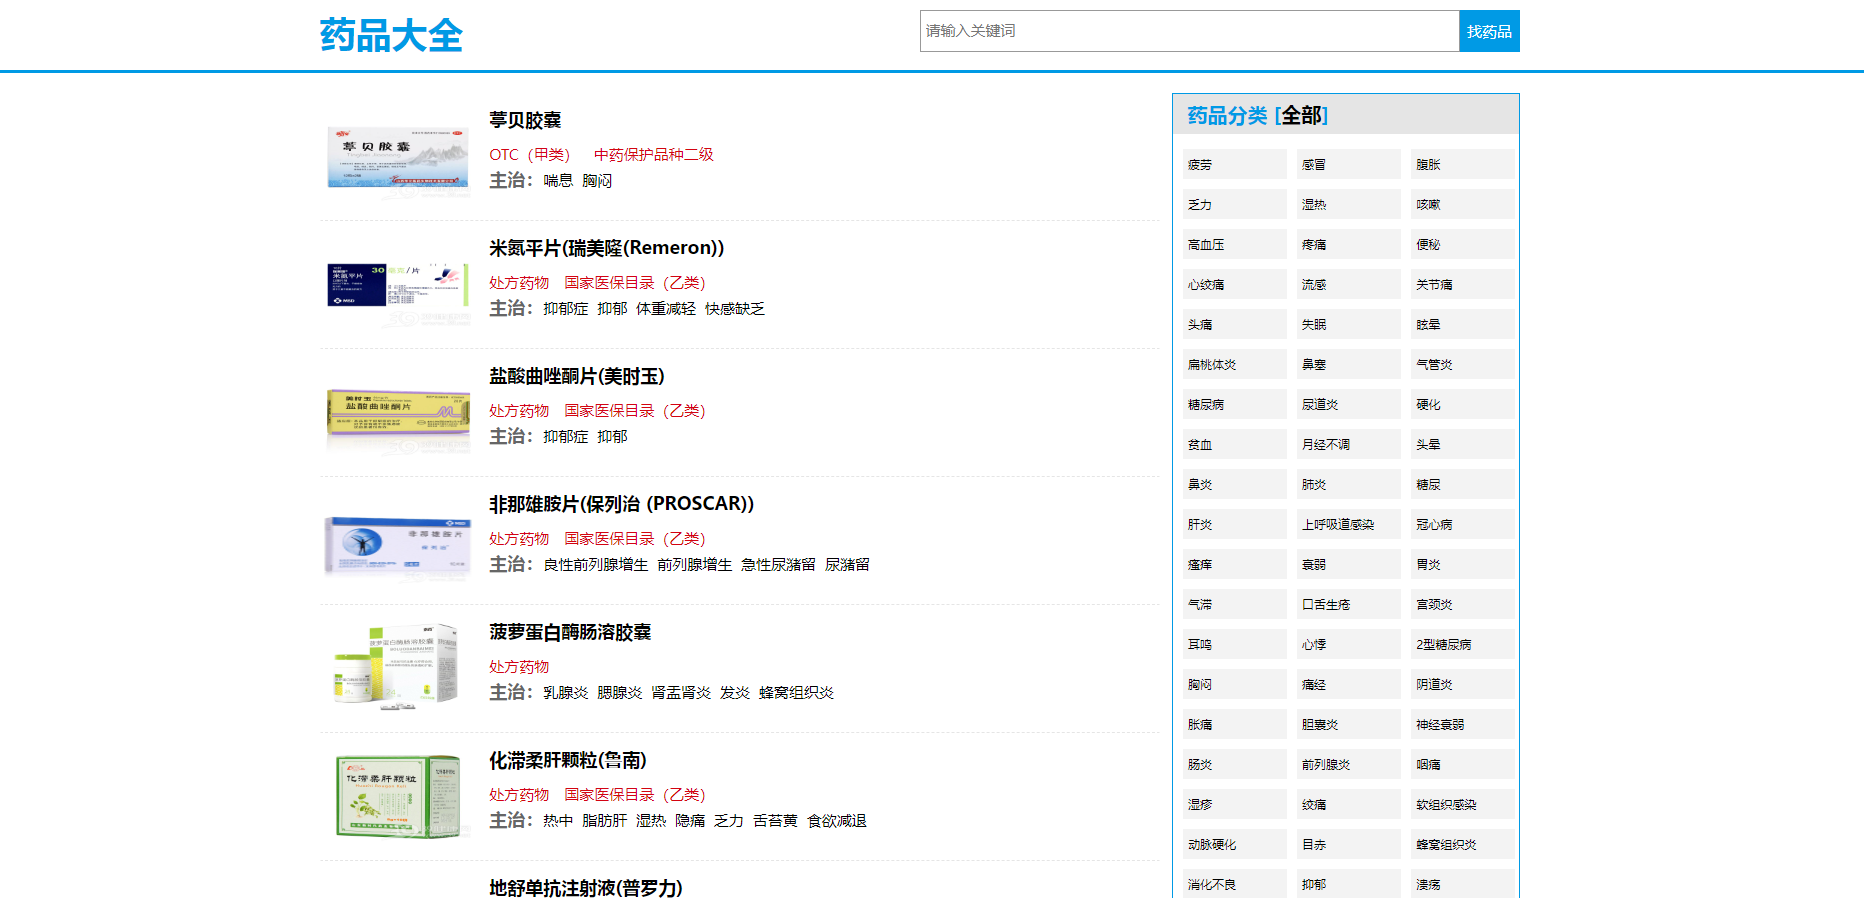Select the 咽痛 category
This screenshot has width=1864, height=898.
(1462, 765)
